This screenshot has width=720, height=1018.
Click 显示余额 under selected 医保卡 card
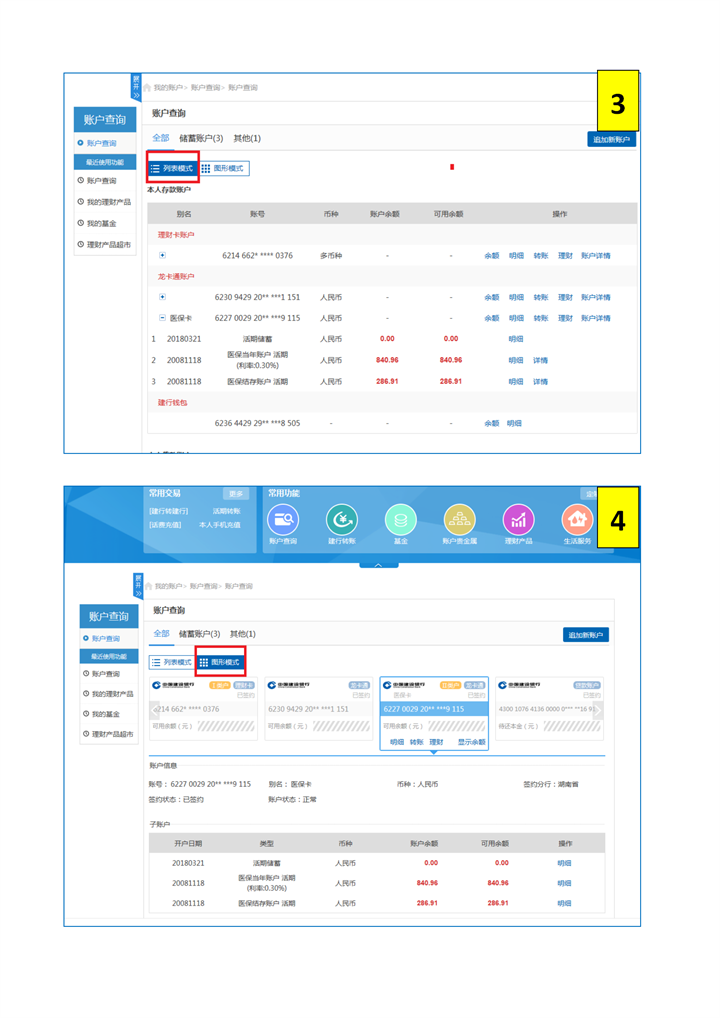[472, 742]
